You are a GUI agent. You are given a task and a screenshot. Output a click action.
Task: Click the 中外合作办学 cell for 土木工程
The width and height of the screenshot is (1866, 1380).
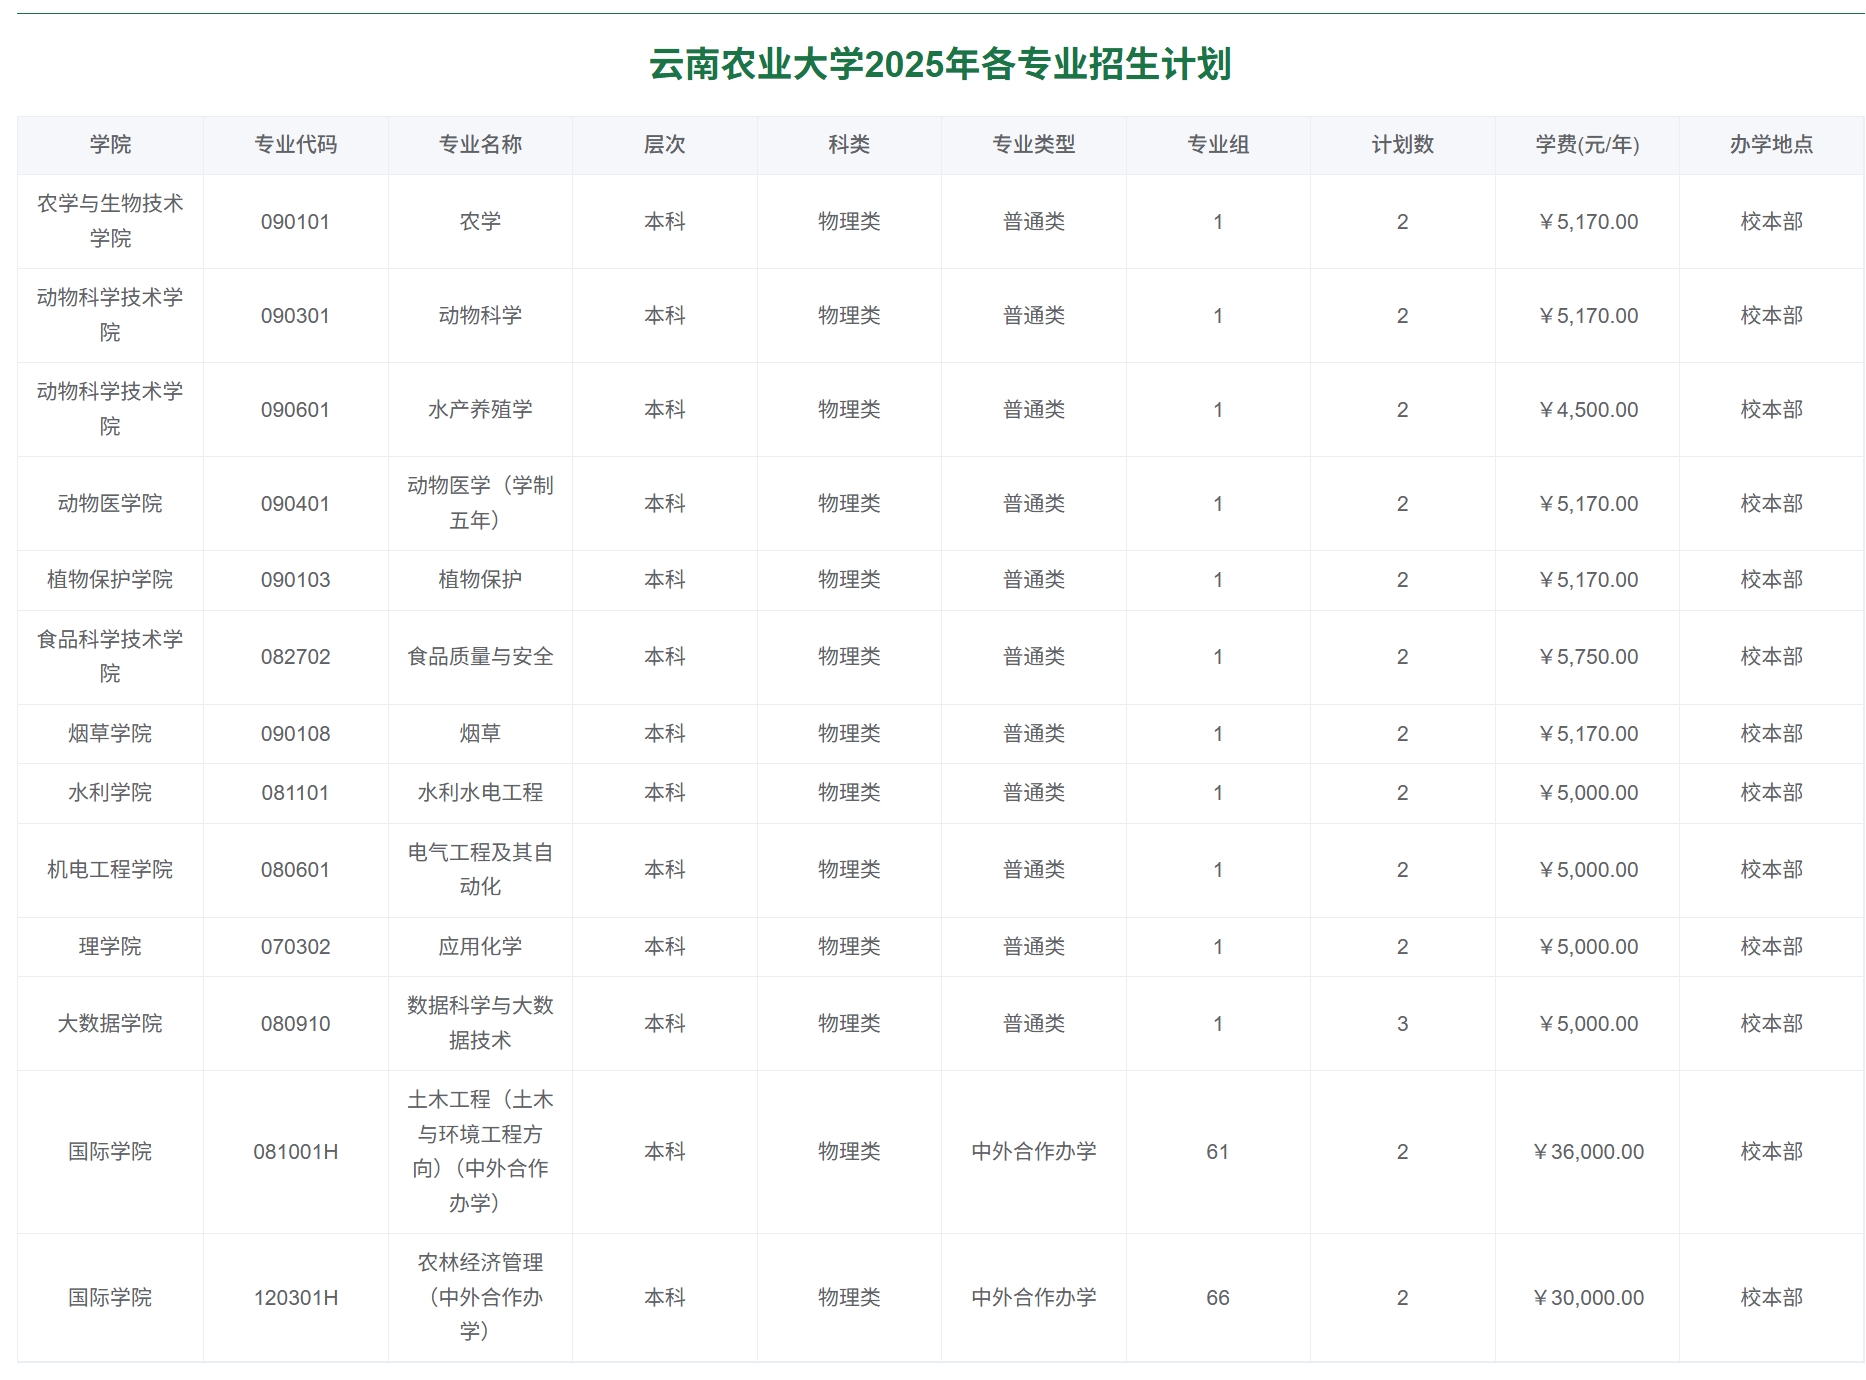(1032, 1151)
